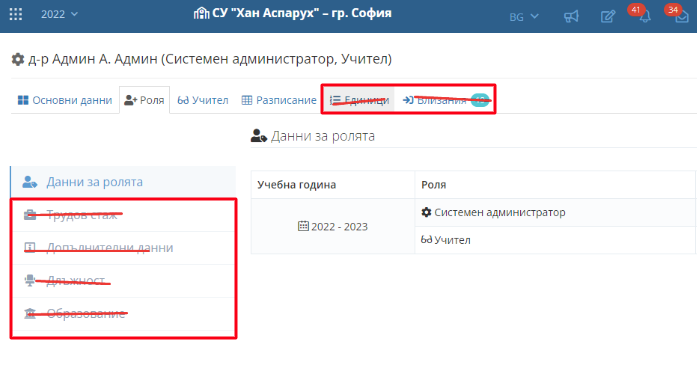Click gear icon beside Системен администратор
Image resolution: width=697 pixels, height=368 pixels.
click(x=426, y=212)
